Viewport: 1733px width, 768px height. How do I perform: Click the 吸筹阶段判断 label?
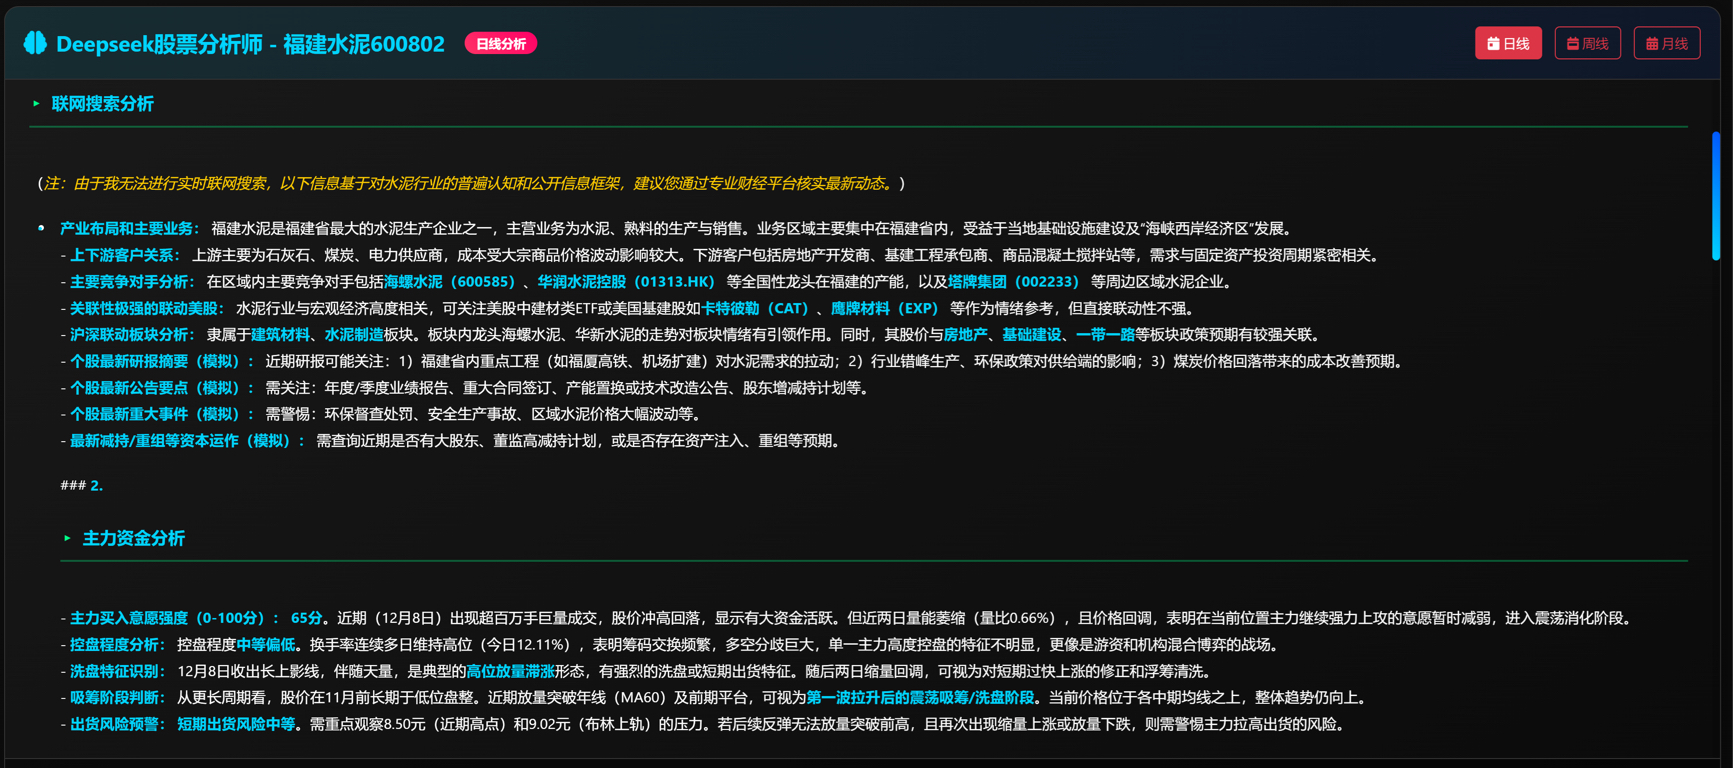[x=117, y=698]
